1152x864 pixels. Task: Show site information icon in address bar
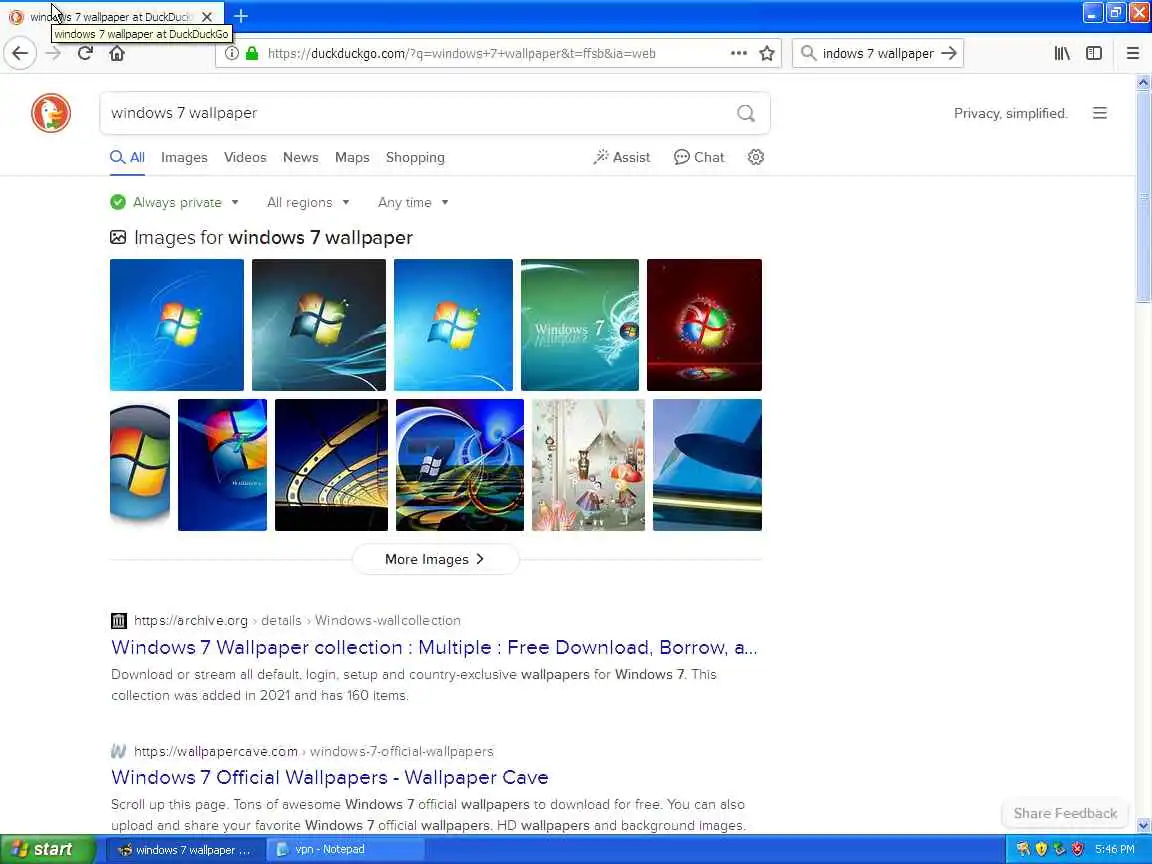[x=231, y=53]
